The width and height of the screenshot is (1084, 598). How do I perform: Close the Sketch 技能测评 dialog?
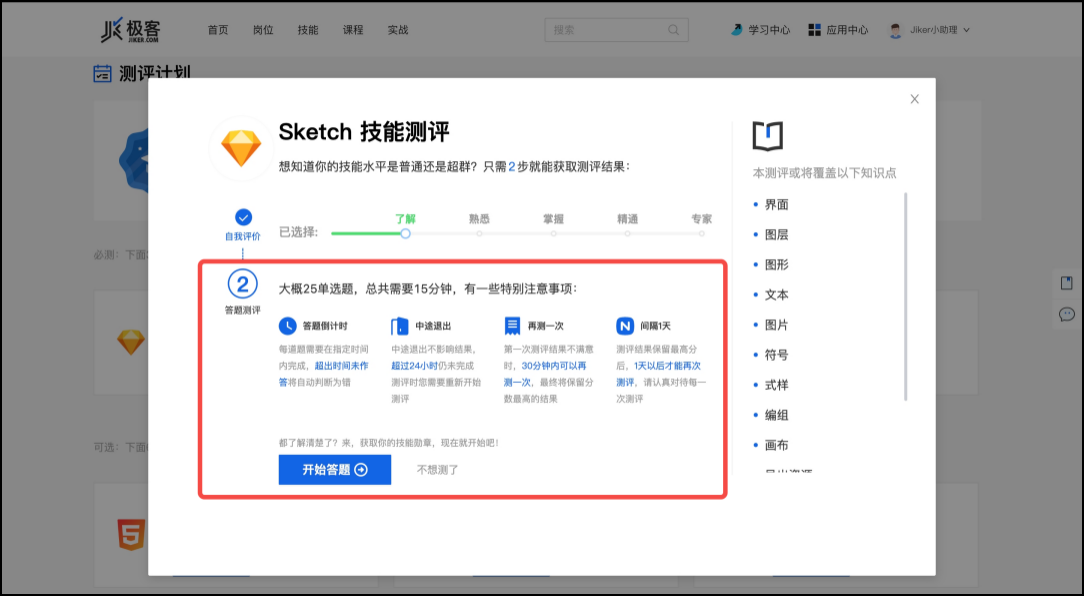[915, 99]
